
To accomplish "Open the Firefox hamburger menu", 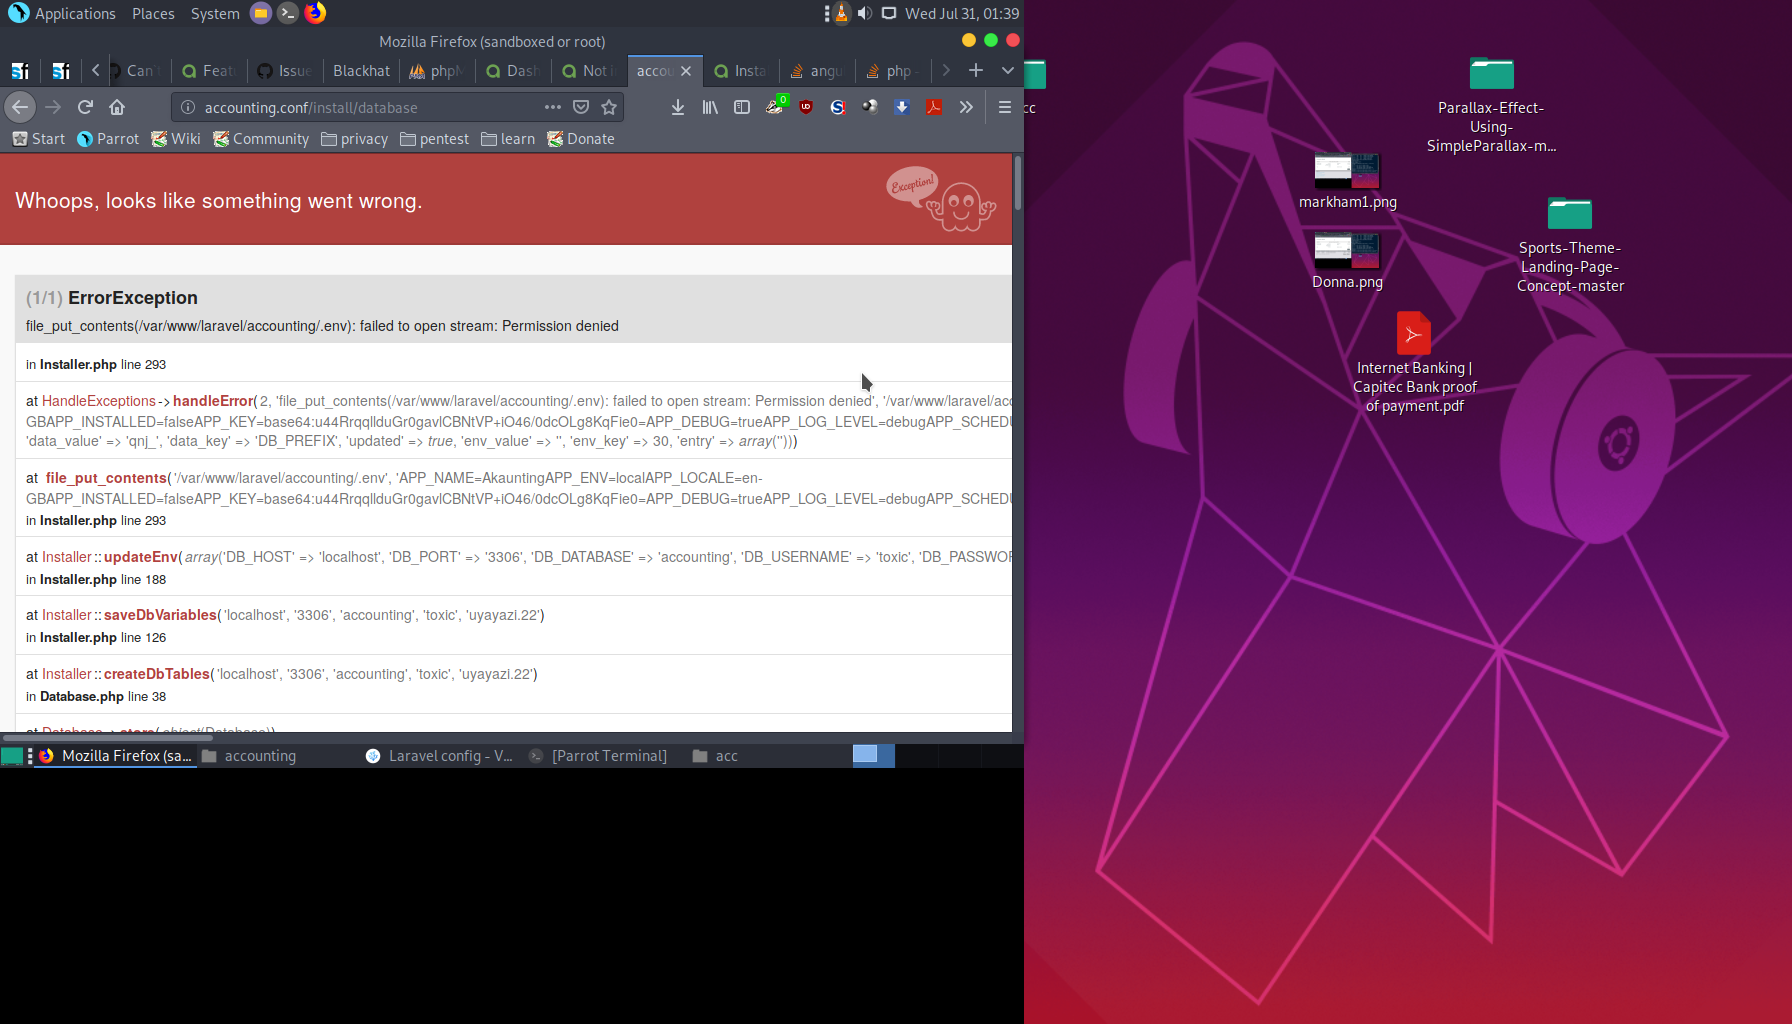I will [1005, 107].
